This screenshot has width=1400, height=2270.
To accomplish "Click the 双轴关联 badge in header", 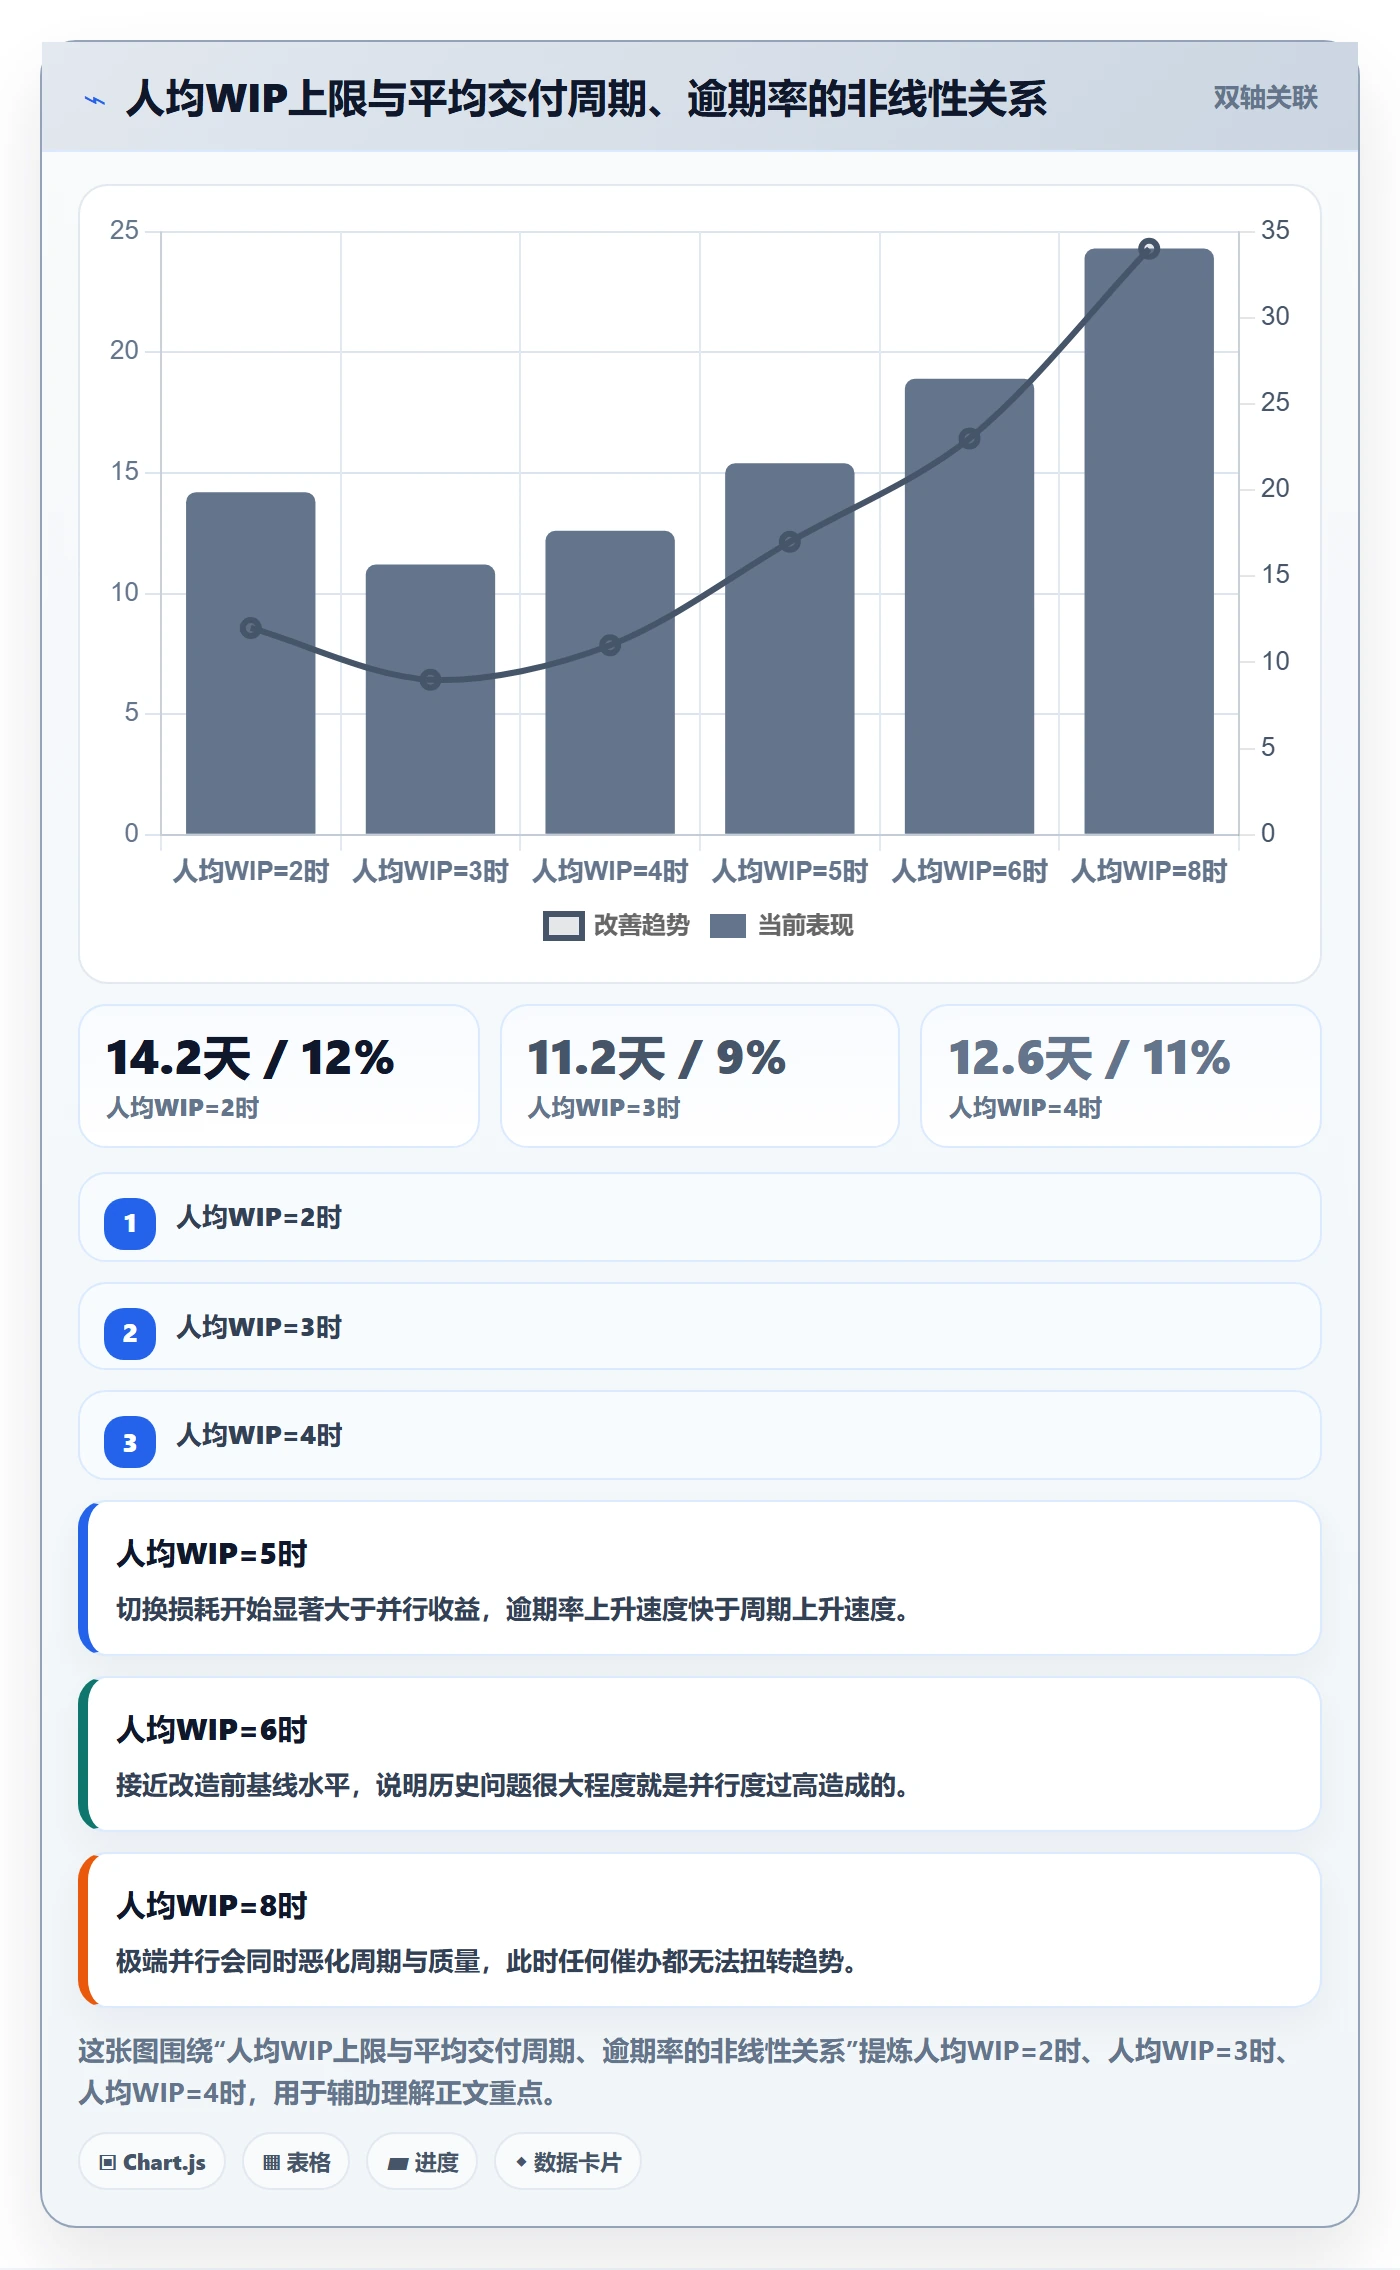I will [x=1265, y=97].
